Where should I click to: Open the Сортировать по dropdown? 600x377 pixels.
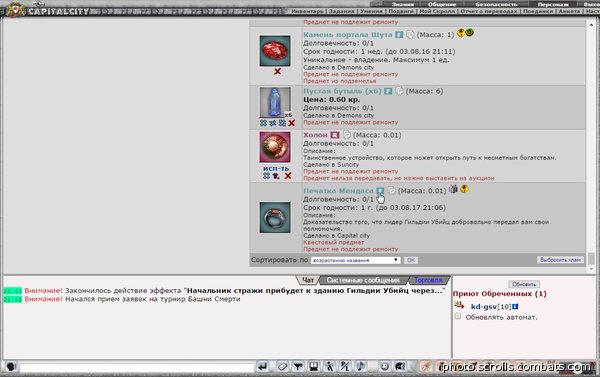[355, 260]
